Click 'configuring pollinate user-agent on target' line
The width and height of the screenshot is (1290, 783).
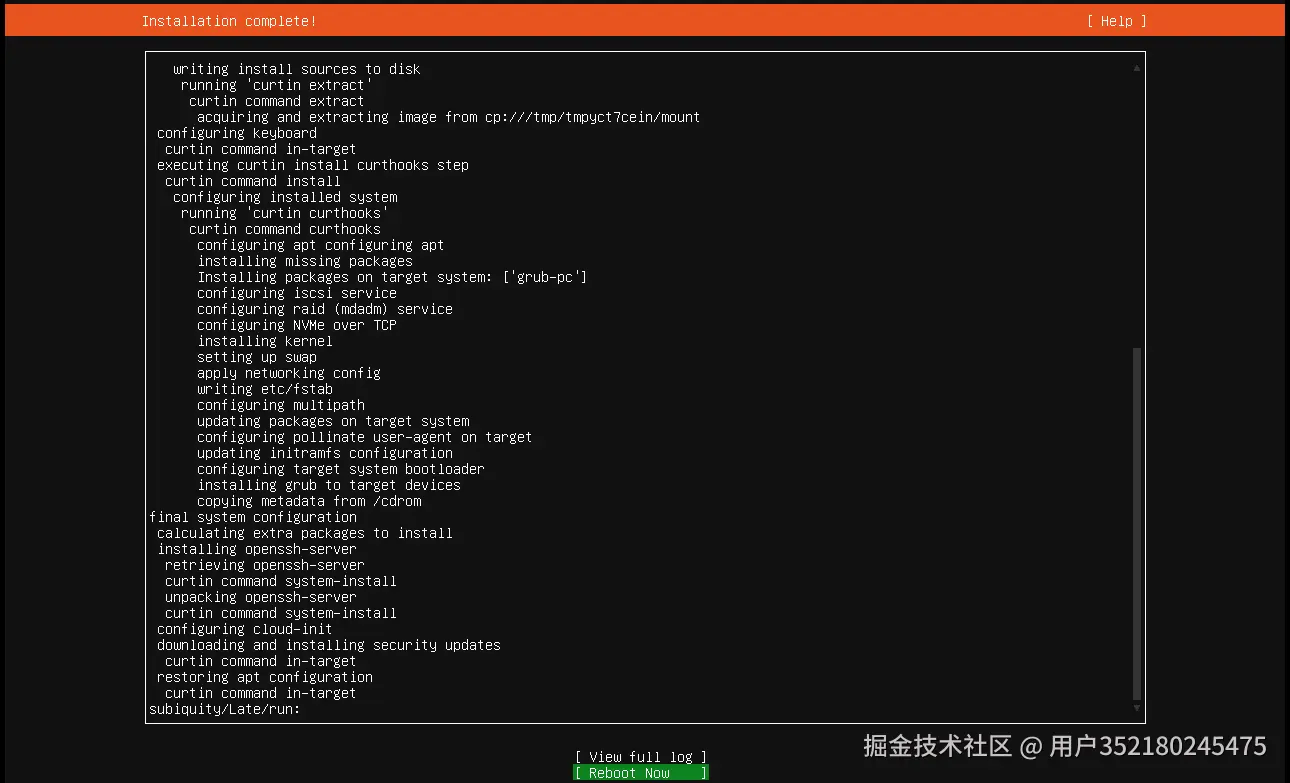pyautogui.click(x=365, y=437)
